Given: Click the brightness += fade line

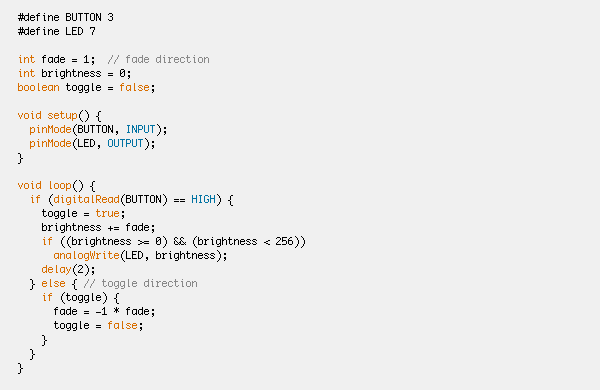Looking at the screenshot, I should pyautogui.click(x=98, y=227).
